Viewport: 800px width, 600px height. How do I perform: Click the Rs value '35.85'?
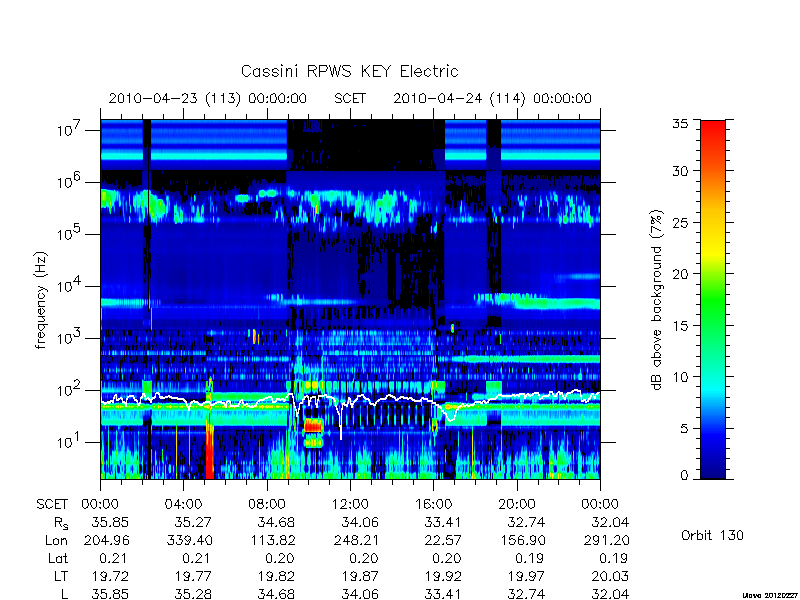110,523
